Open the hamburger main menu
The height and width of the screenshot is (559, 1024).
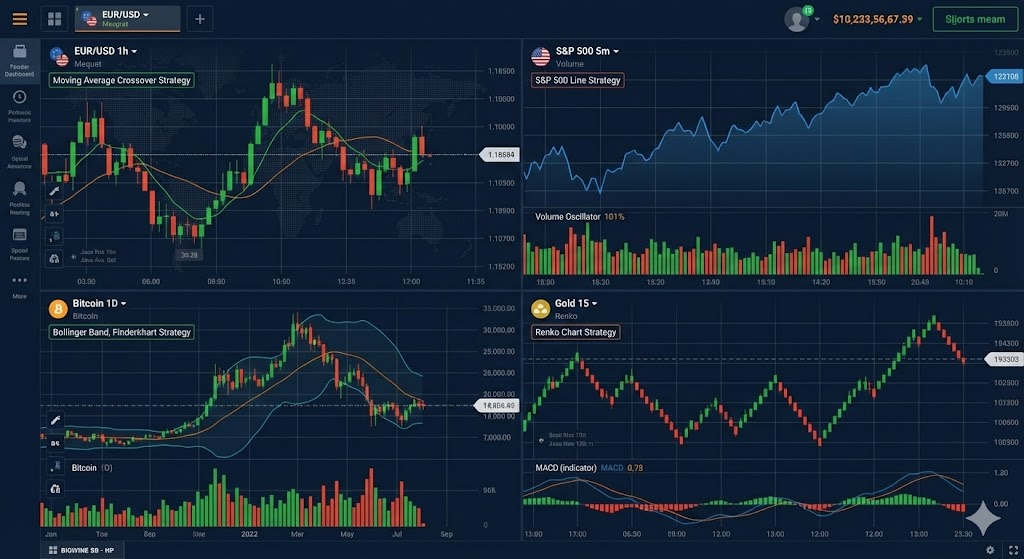tap(20, 19)
